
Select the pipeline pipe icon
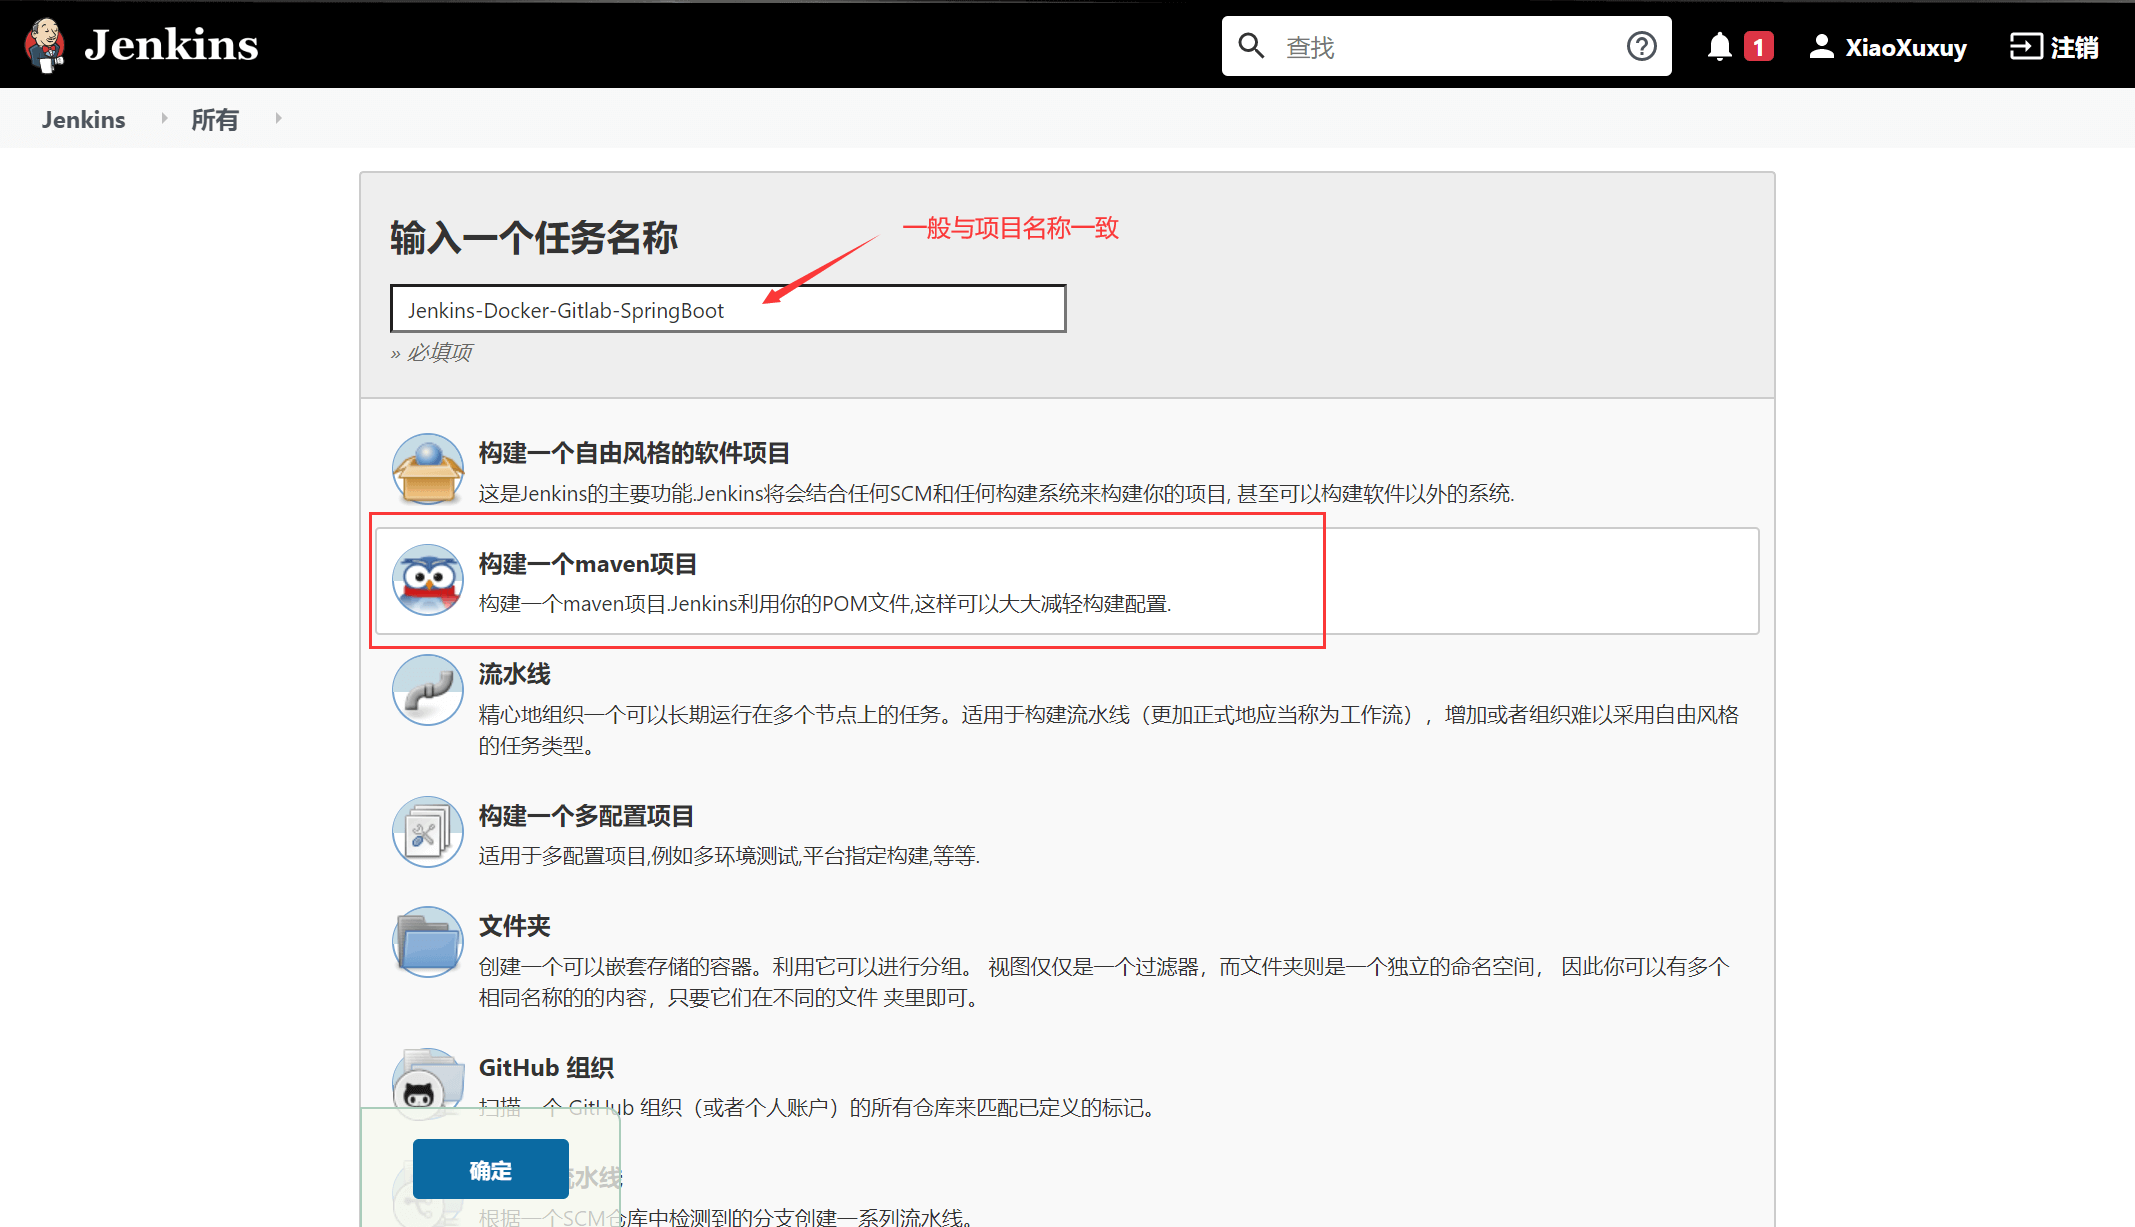(428, 690)
